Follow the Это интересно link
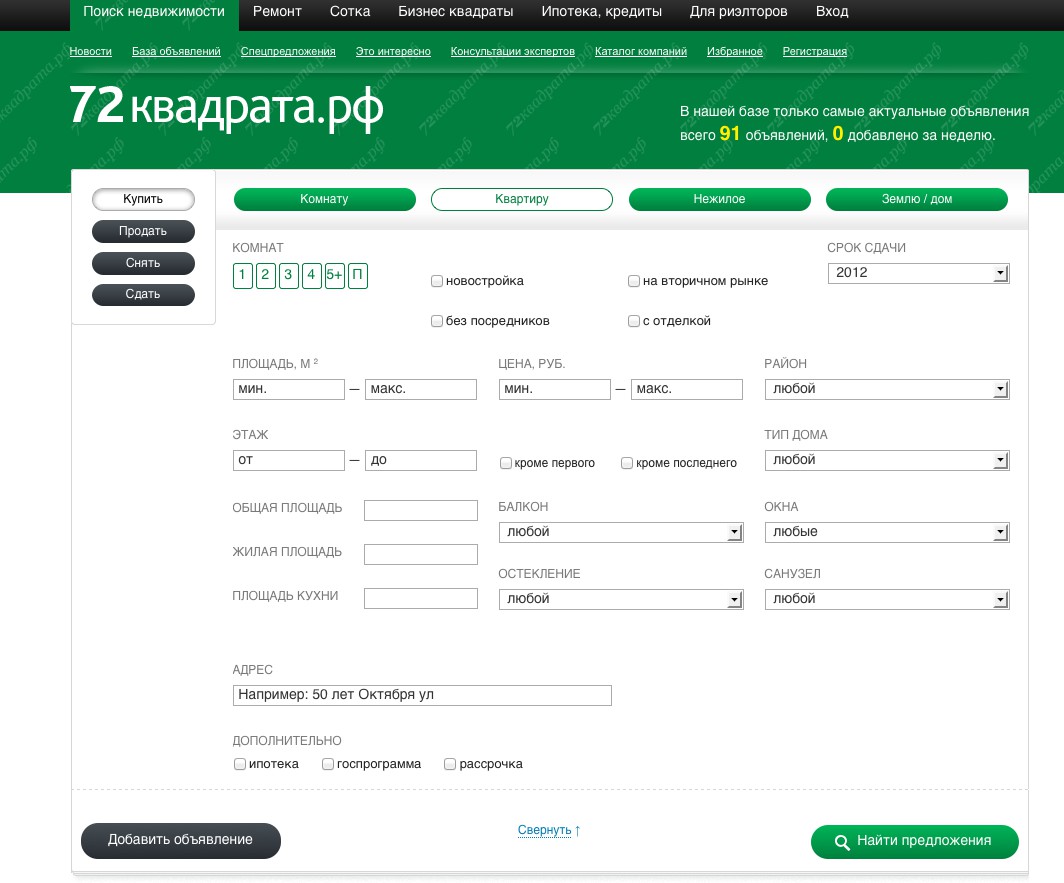This screenshot has height=883, width=1064. point(393,52)
